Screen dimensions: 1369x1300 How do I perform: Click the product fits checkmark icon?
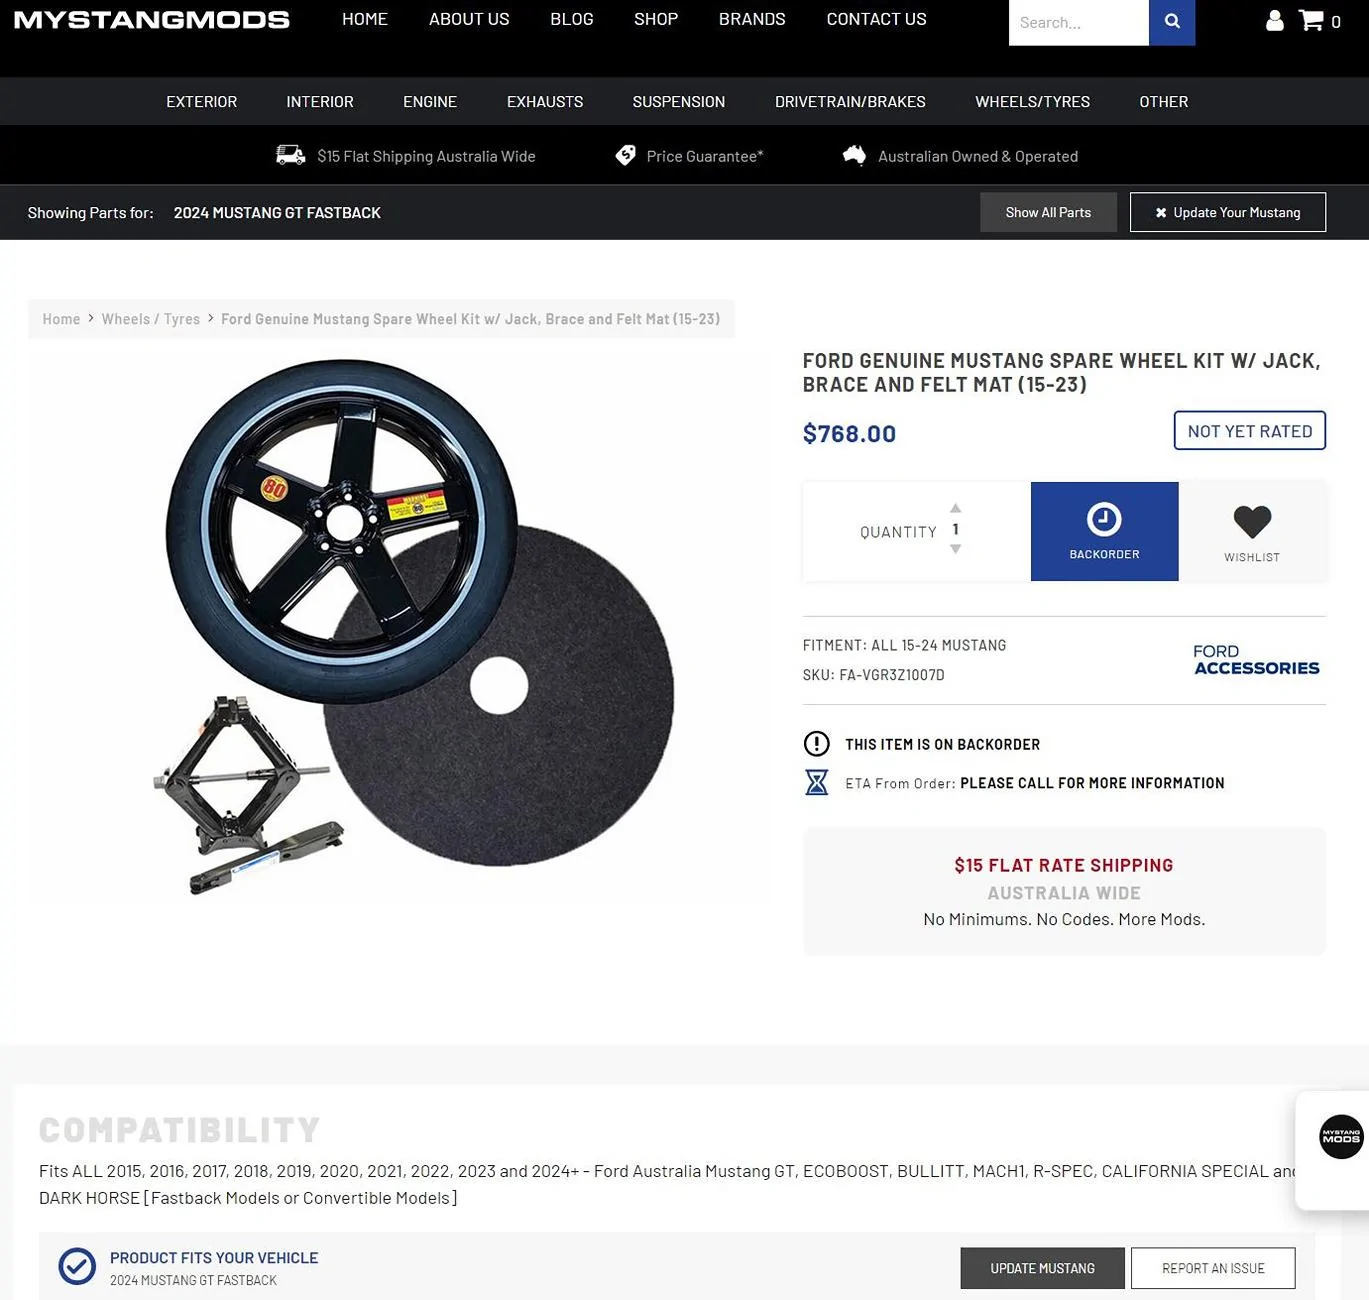[77, 1266]
